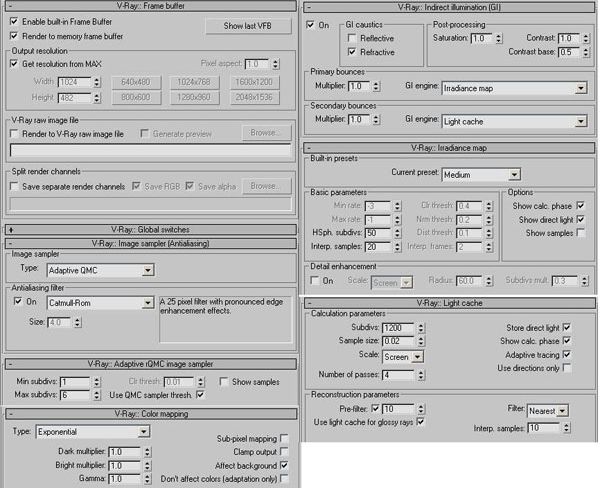The image size is (600, 488).
Task: Click the HSph. subdivs value field
Action: (378, 233)
